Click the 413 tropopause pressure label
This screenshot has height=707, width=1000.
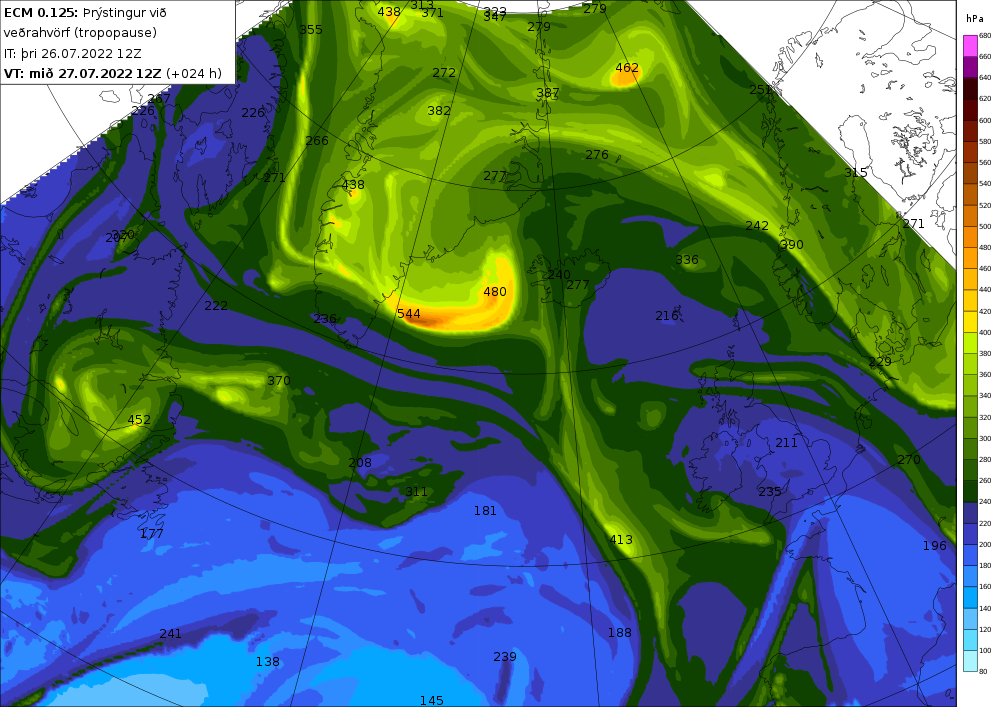[621, 540]
